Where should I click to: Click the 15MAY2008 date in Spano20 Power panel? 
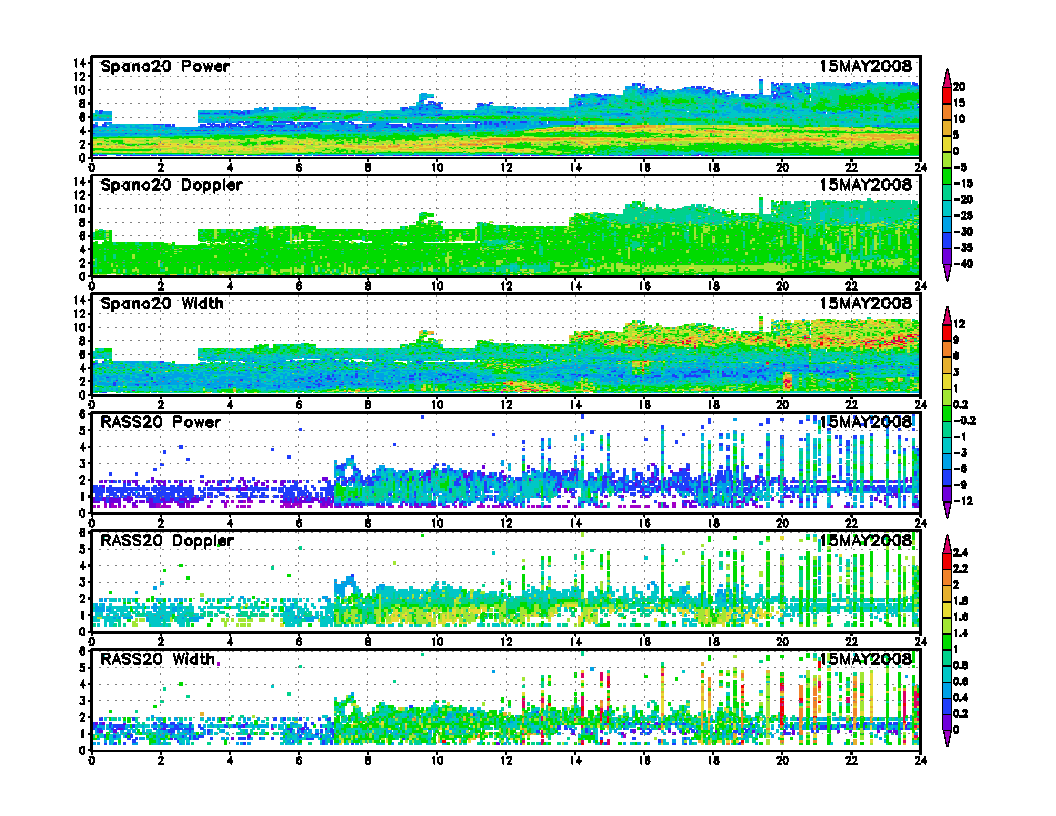click(x=865, y=67)
